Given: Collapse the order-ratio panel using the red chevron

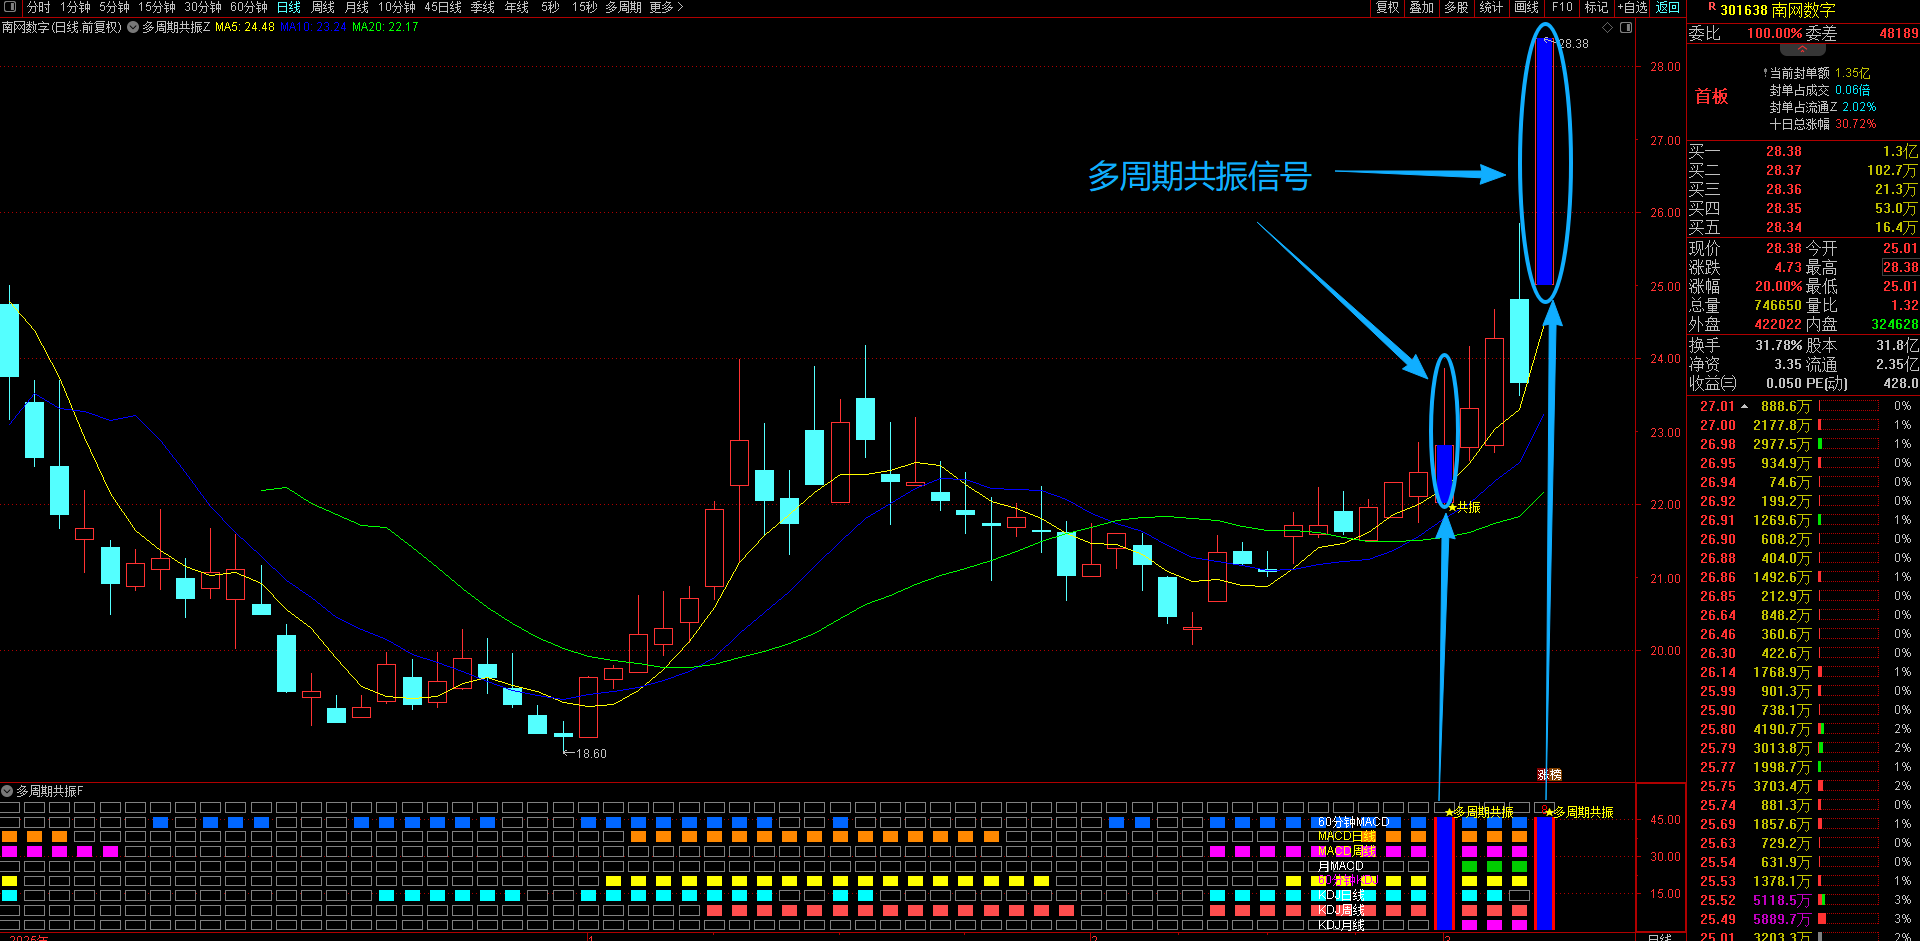Looking at the screenshot, I should tap(1802, 48).
